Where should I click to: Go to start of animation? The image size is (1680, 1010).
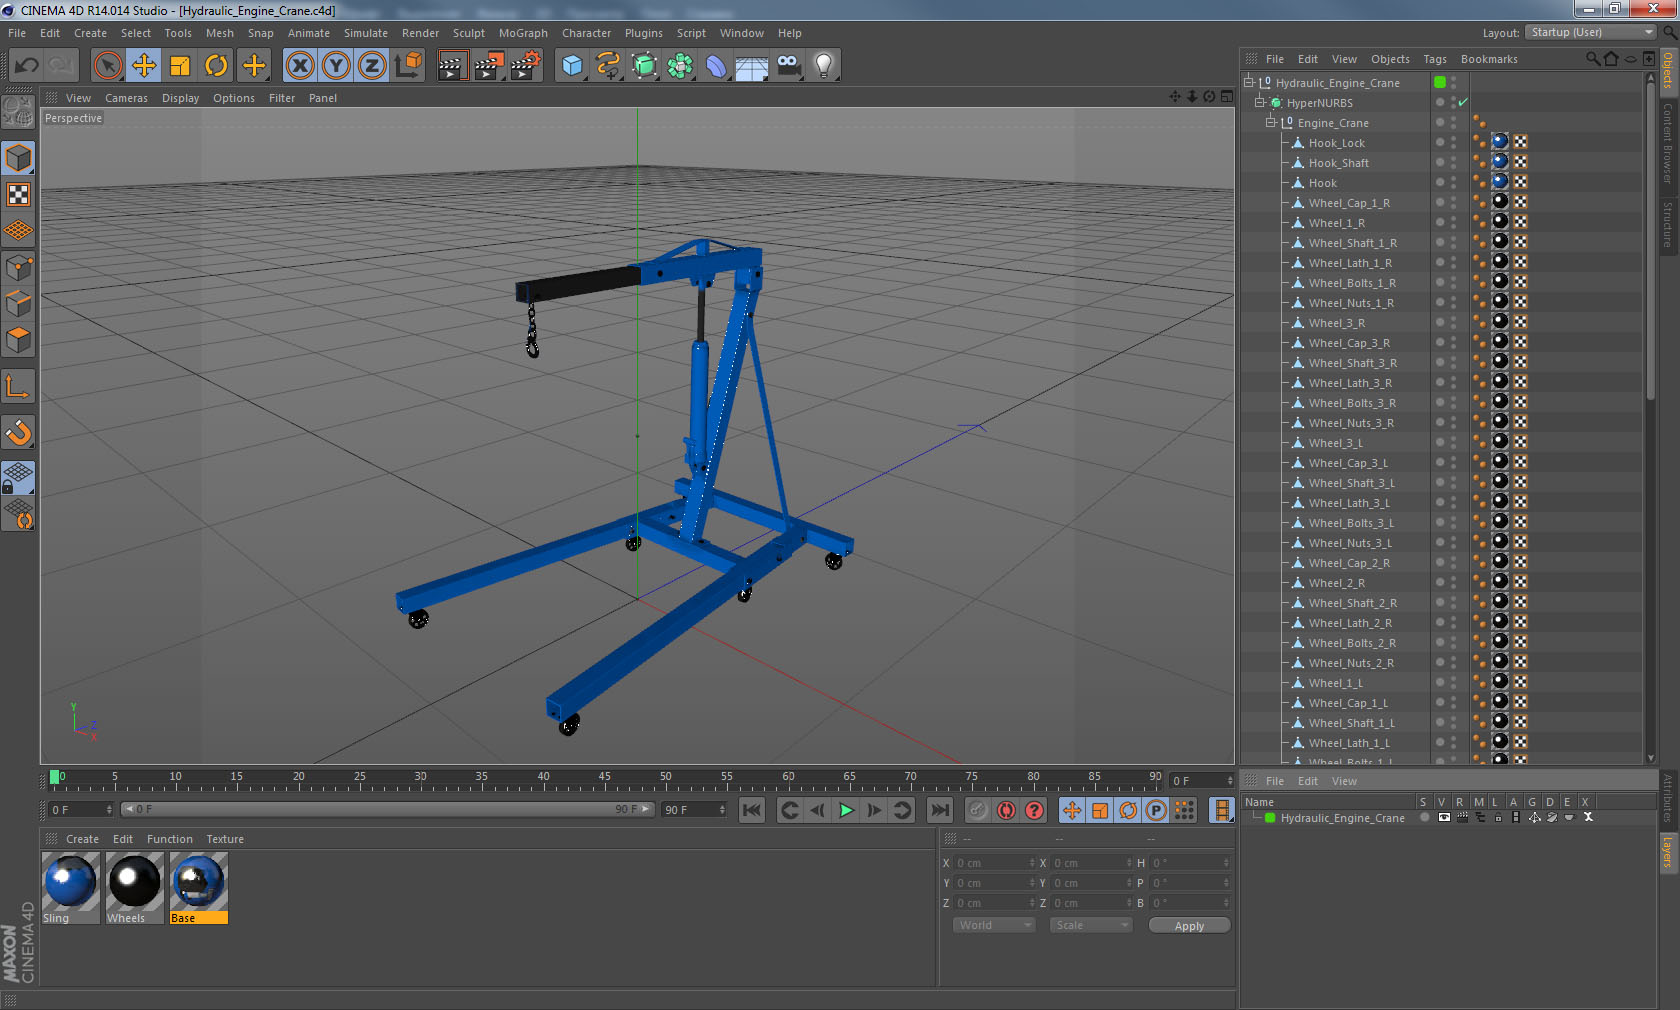click(752, 810)
